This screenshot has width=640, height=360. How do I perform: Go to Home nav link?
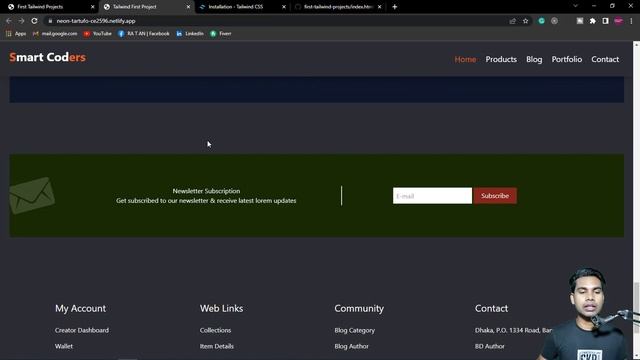click(465, 59)
